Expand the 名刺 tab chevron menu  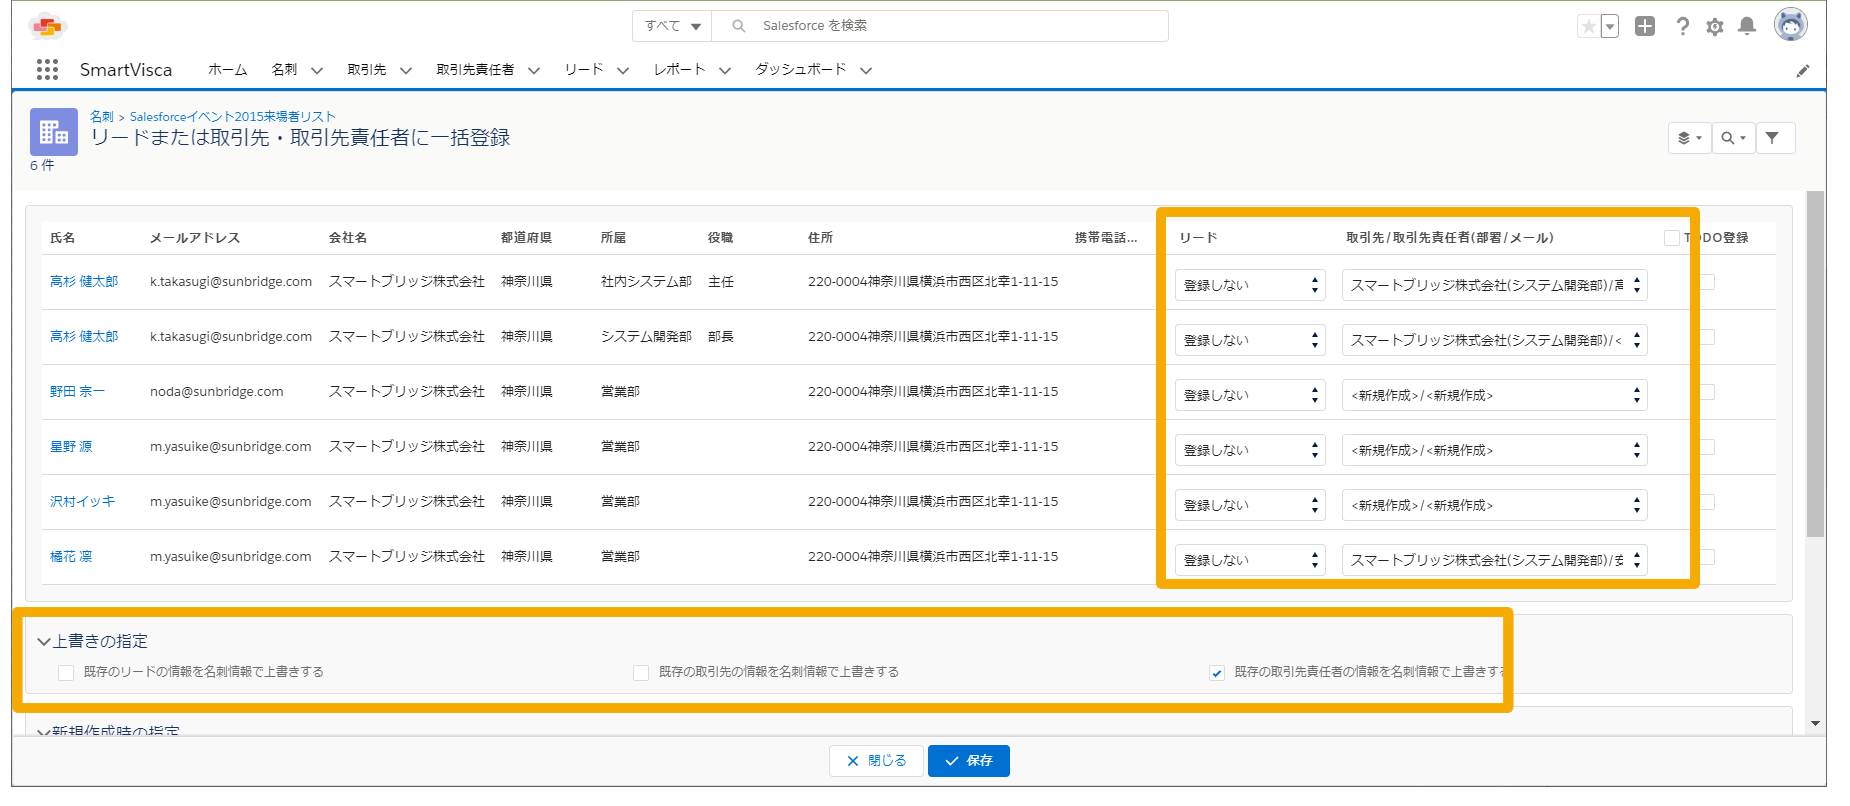[317, 70]
